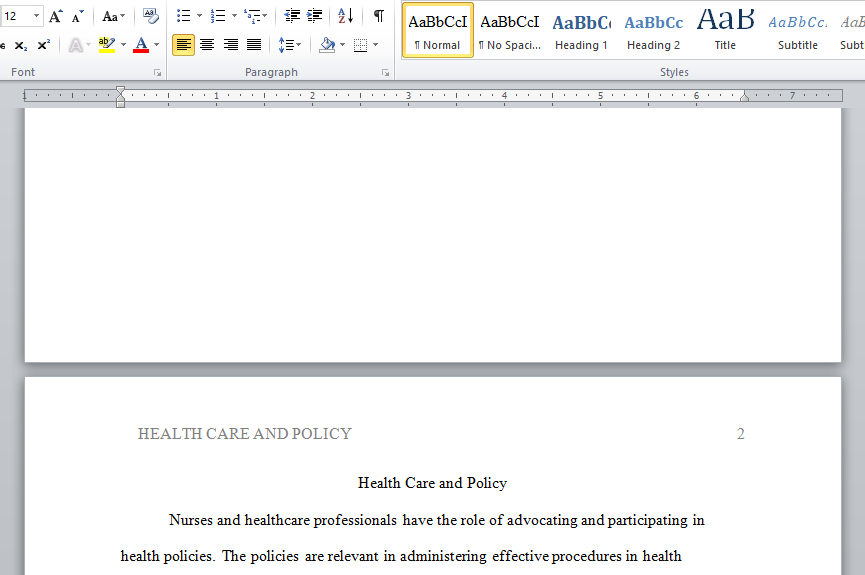The height and width of the screenshot is (575, 865).
Task: Click the centered title Health Care and Policy
Action: click(x=432, y=483)
